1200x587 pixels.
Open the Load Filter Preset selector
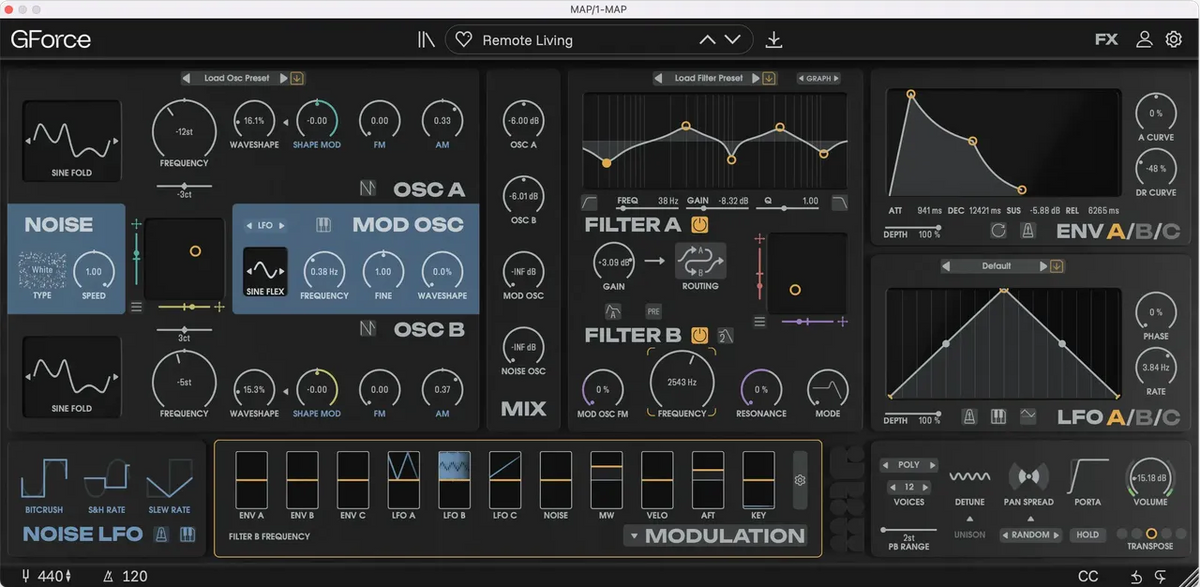click(708, 78)
